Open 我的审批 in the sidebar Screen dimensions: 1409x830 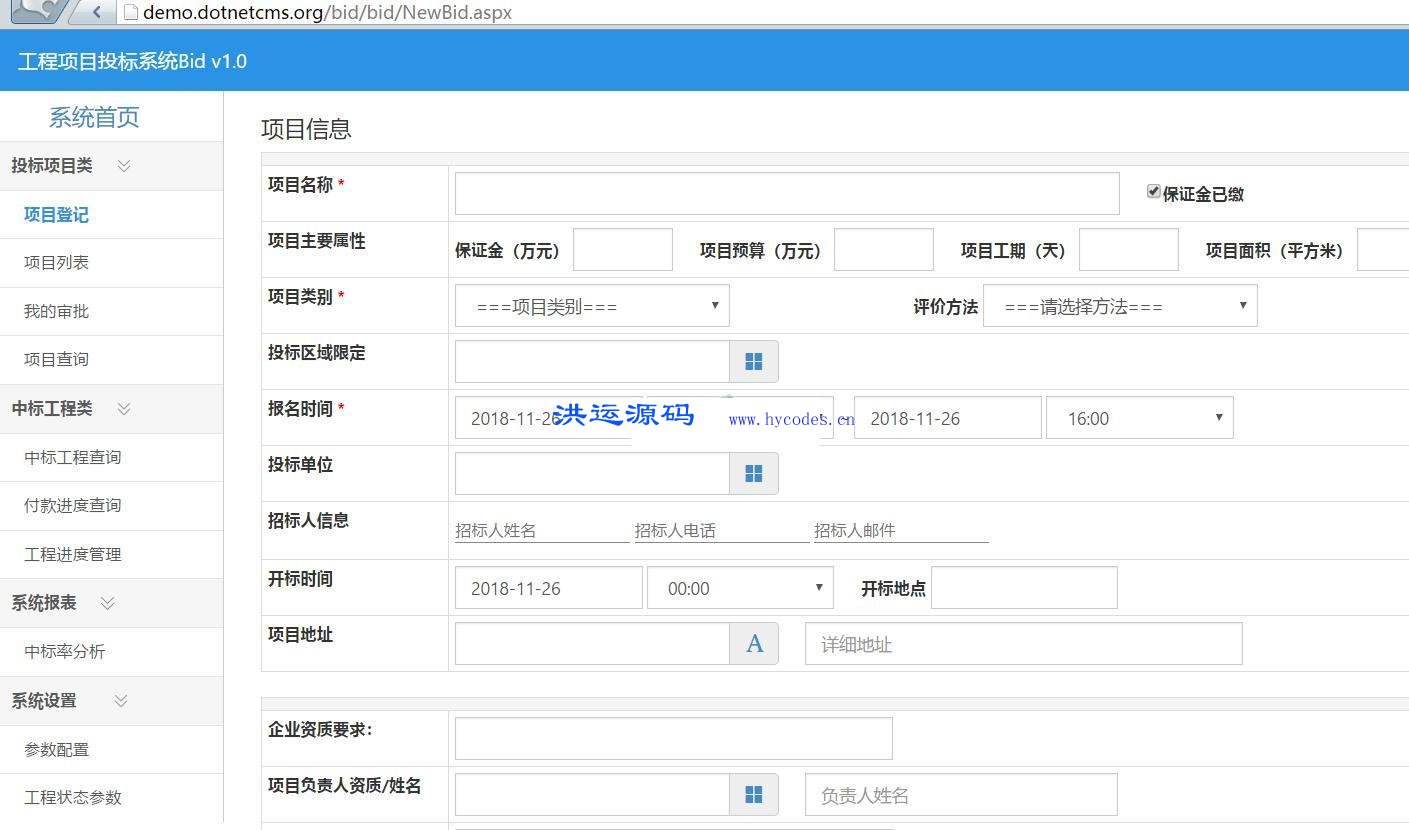pyautogui.click(x=56, y=312)
